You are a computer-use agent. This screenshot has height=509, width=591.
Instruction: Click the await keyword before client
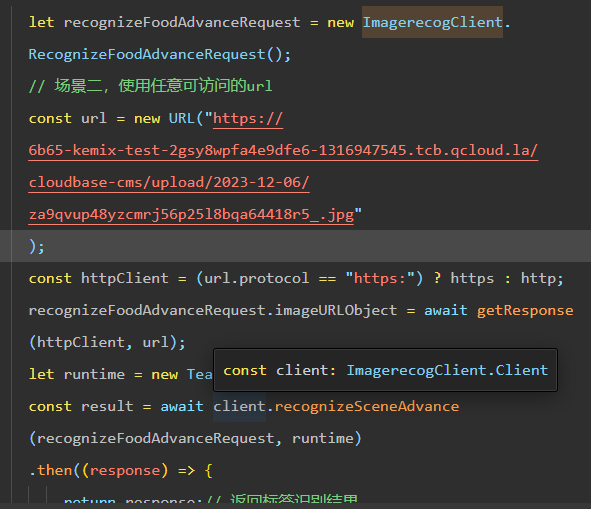click(182, 406)
